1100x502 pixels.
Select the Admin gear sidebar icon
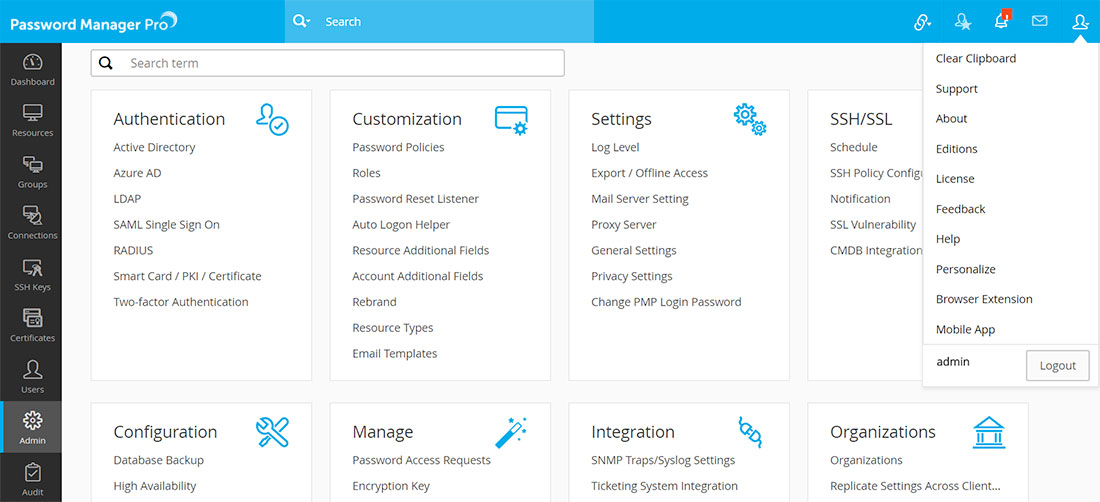(x=32, y=421)
